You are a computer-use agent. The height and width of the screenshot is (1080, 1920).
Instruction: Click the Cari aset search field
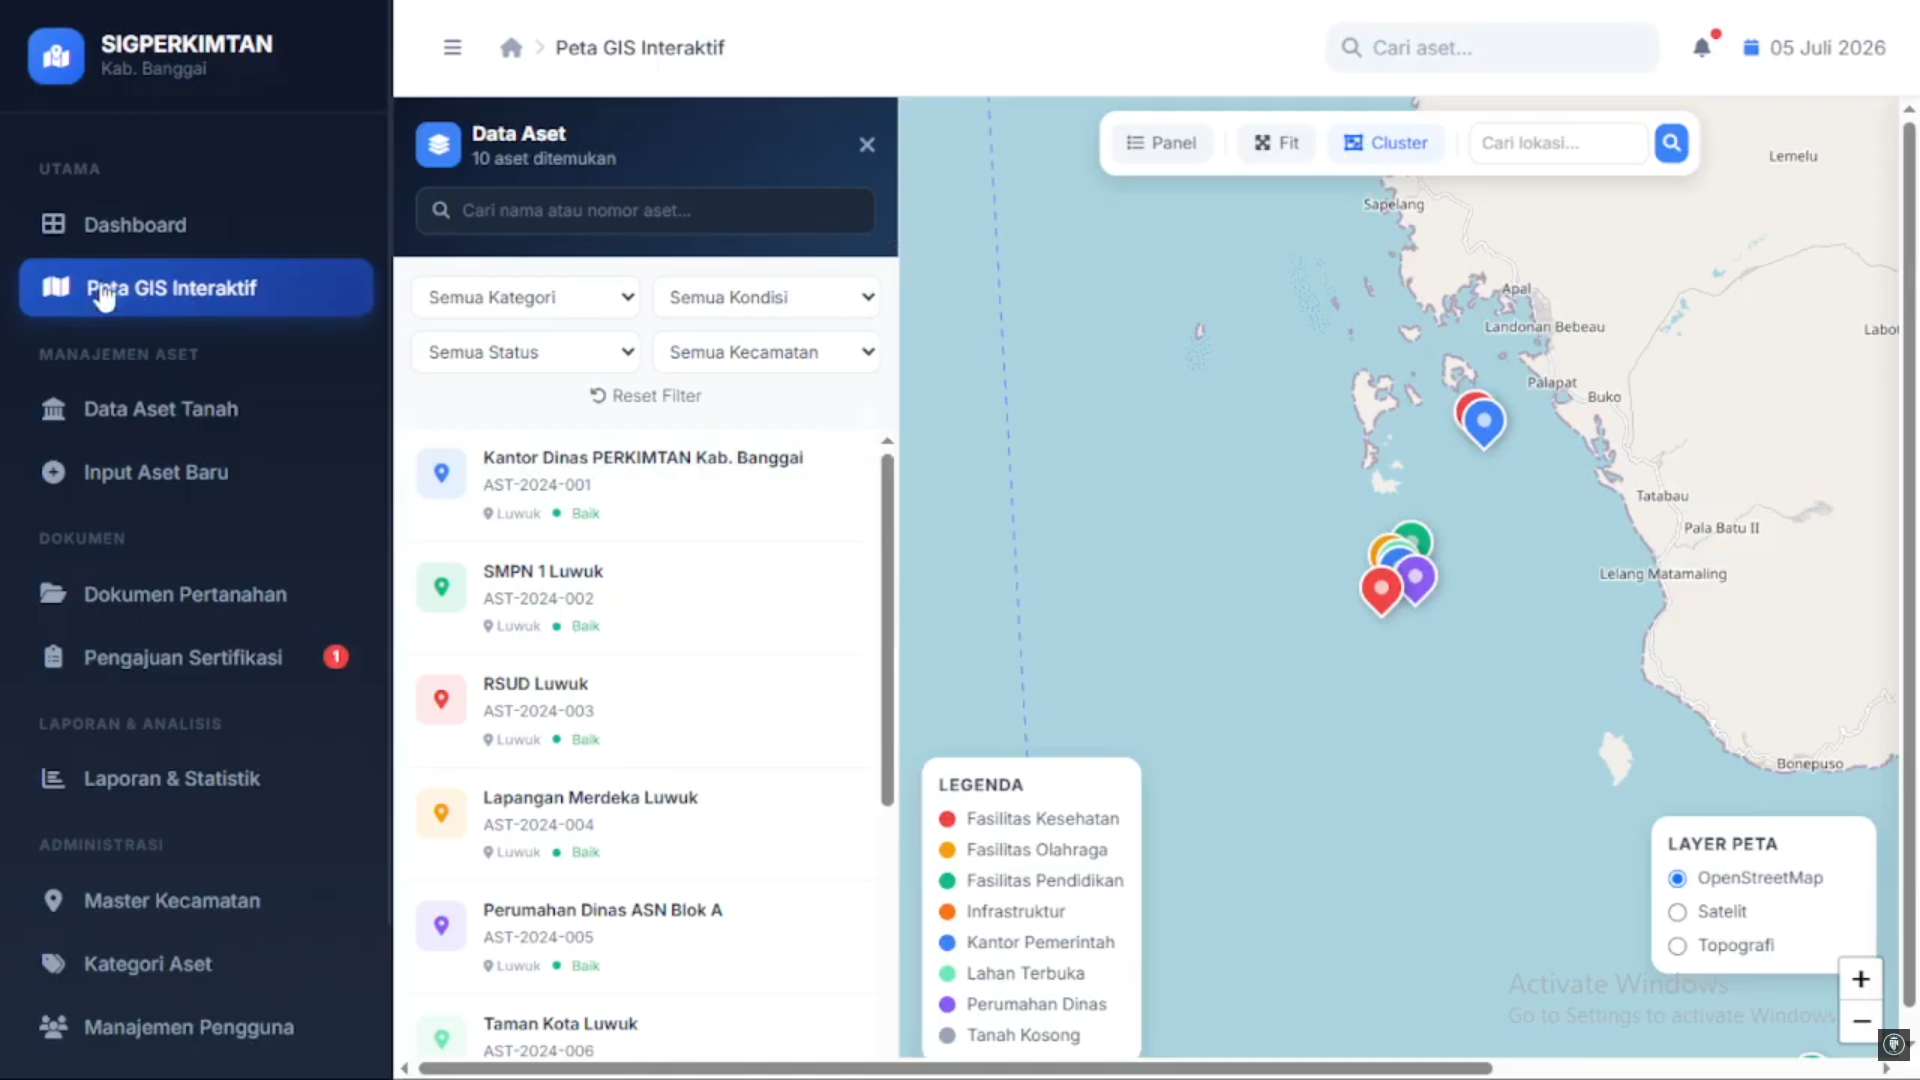click(x=1492, y=48)
